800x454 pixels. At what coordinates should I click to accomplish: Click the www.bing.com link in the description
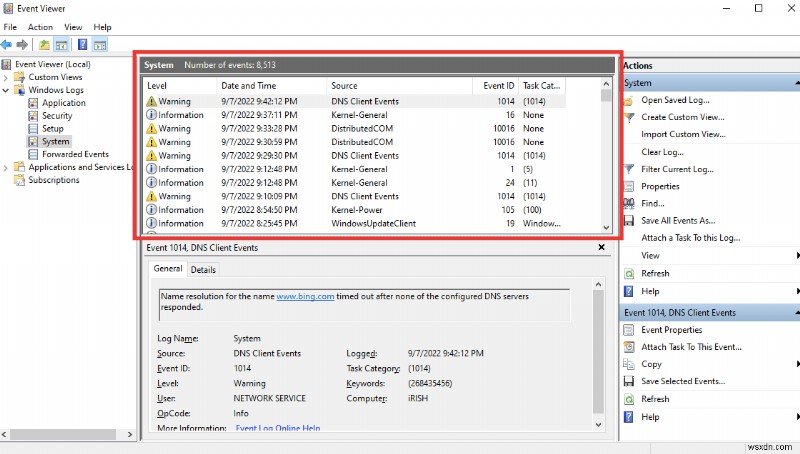304,297
